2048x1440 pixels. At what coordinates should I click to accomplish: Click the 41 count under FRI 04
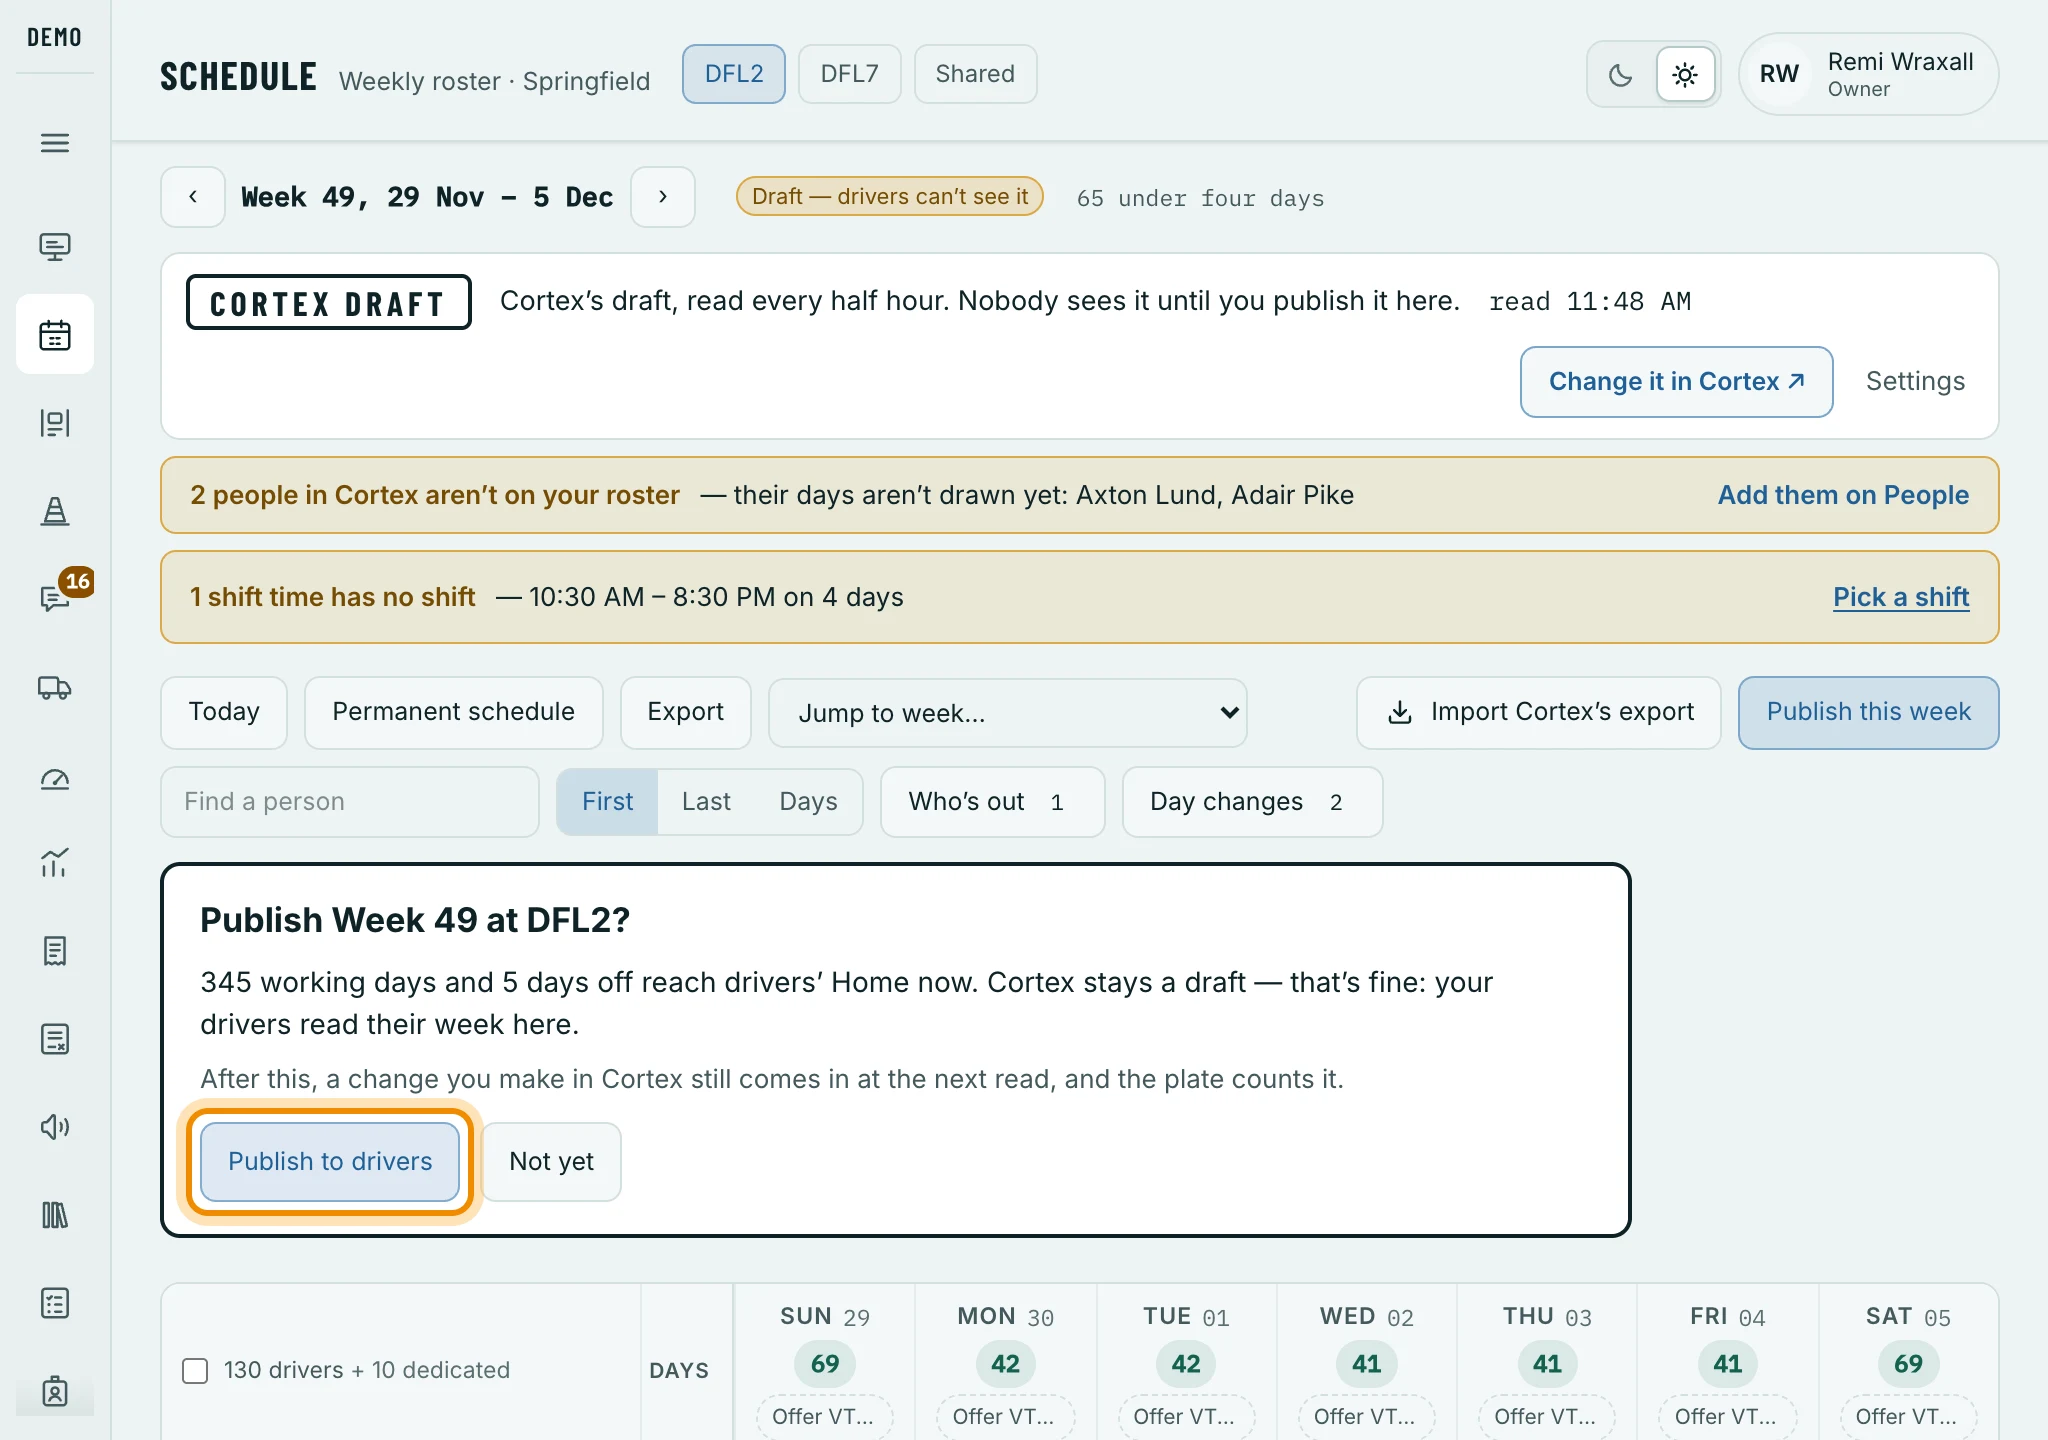pos(1728,1364)
